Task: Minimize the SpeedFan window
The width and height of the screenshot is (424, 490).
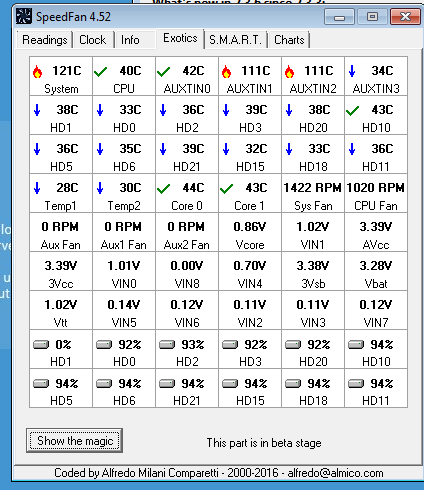Action: pyautogui.click(x=339, y=17)
